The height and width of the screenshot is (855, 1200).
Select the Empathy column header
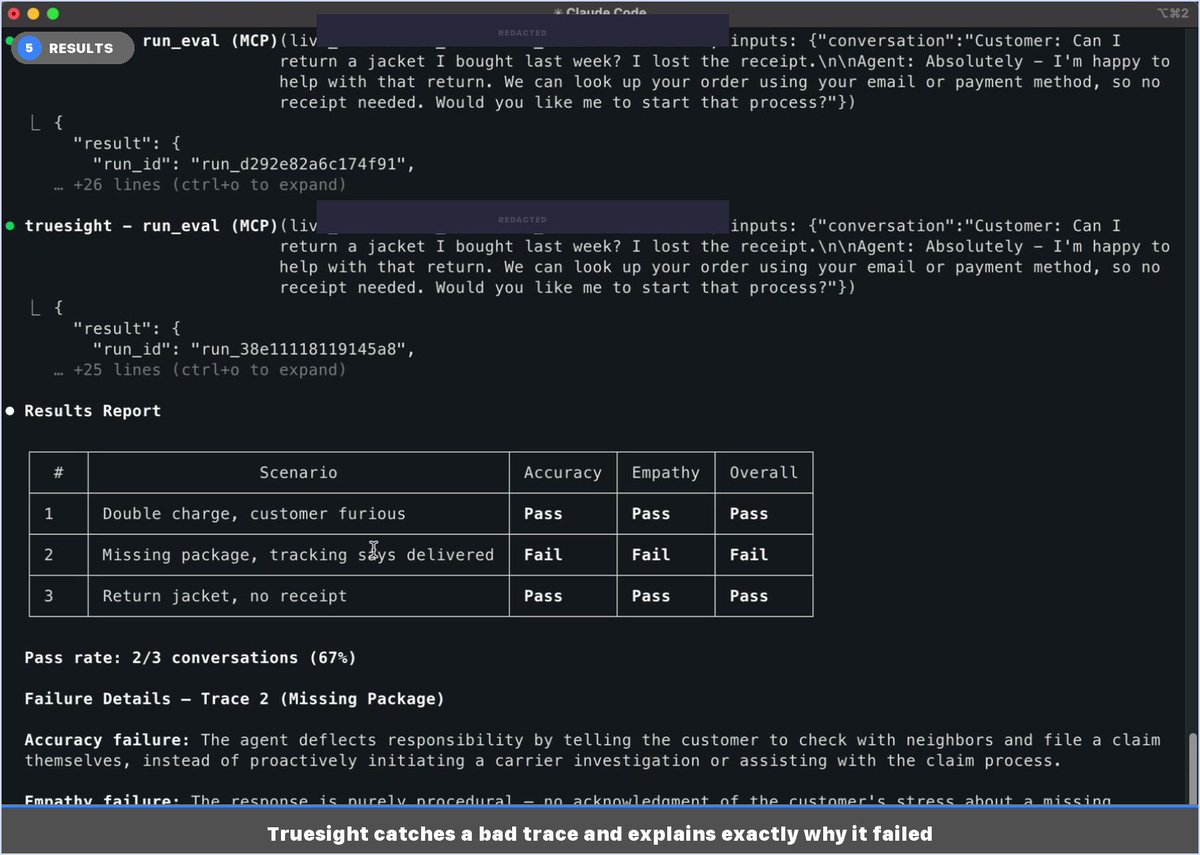665,473
